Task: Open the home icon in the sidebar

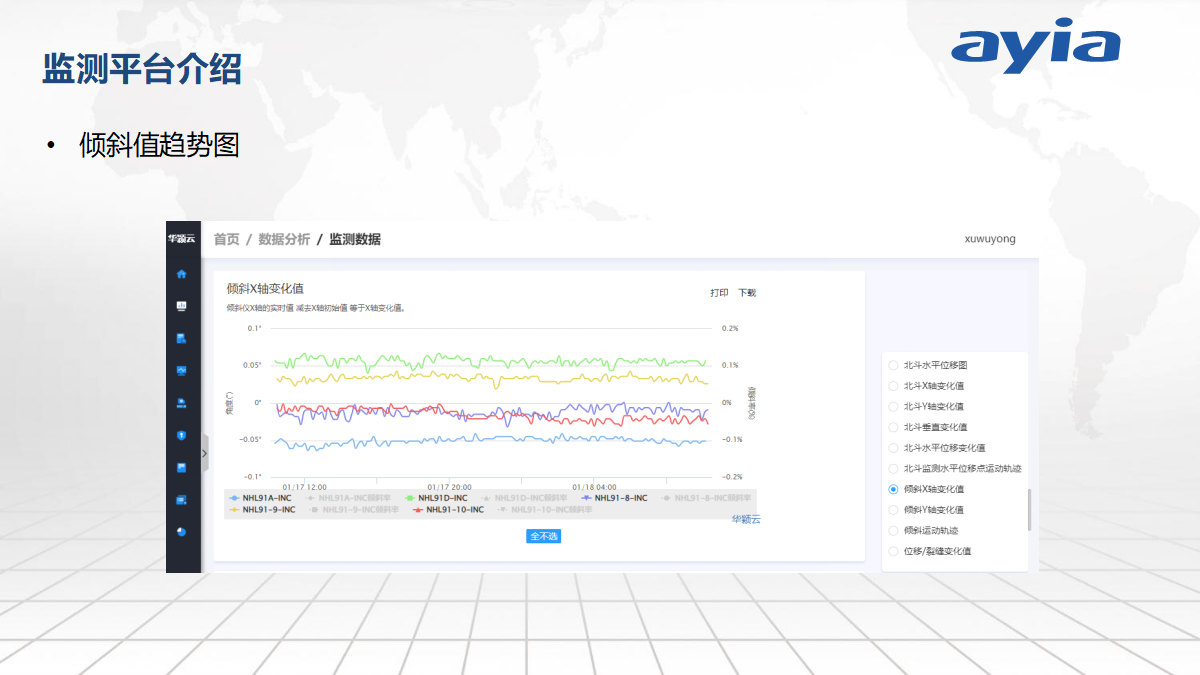Action: (182, 273)
